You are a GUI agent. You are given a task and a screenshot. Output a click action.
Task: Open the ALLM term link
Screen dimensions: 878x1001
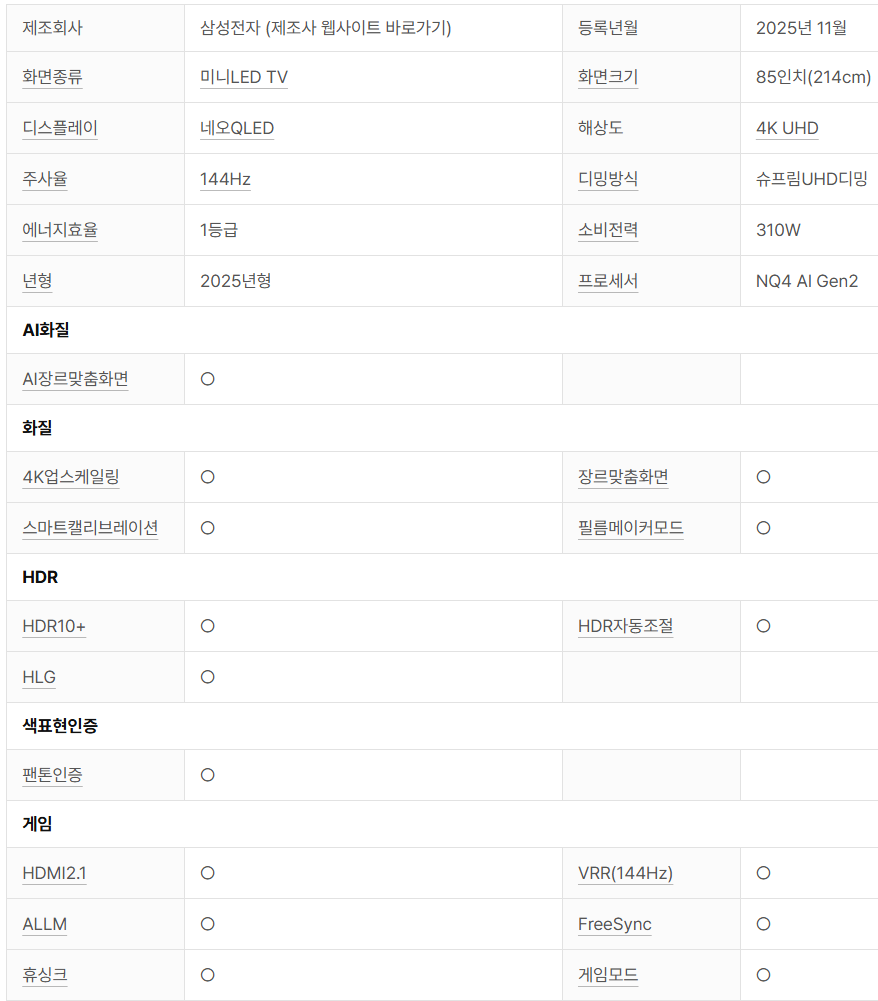[45, 924]
